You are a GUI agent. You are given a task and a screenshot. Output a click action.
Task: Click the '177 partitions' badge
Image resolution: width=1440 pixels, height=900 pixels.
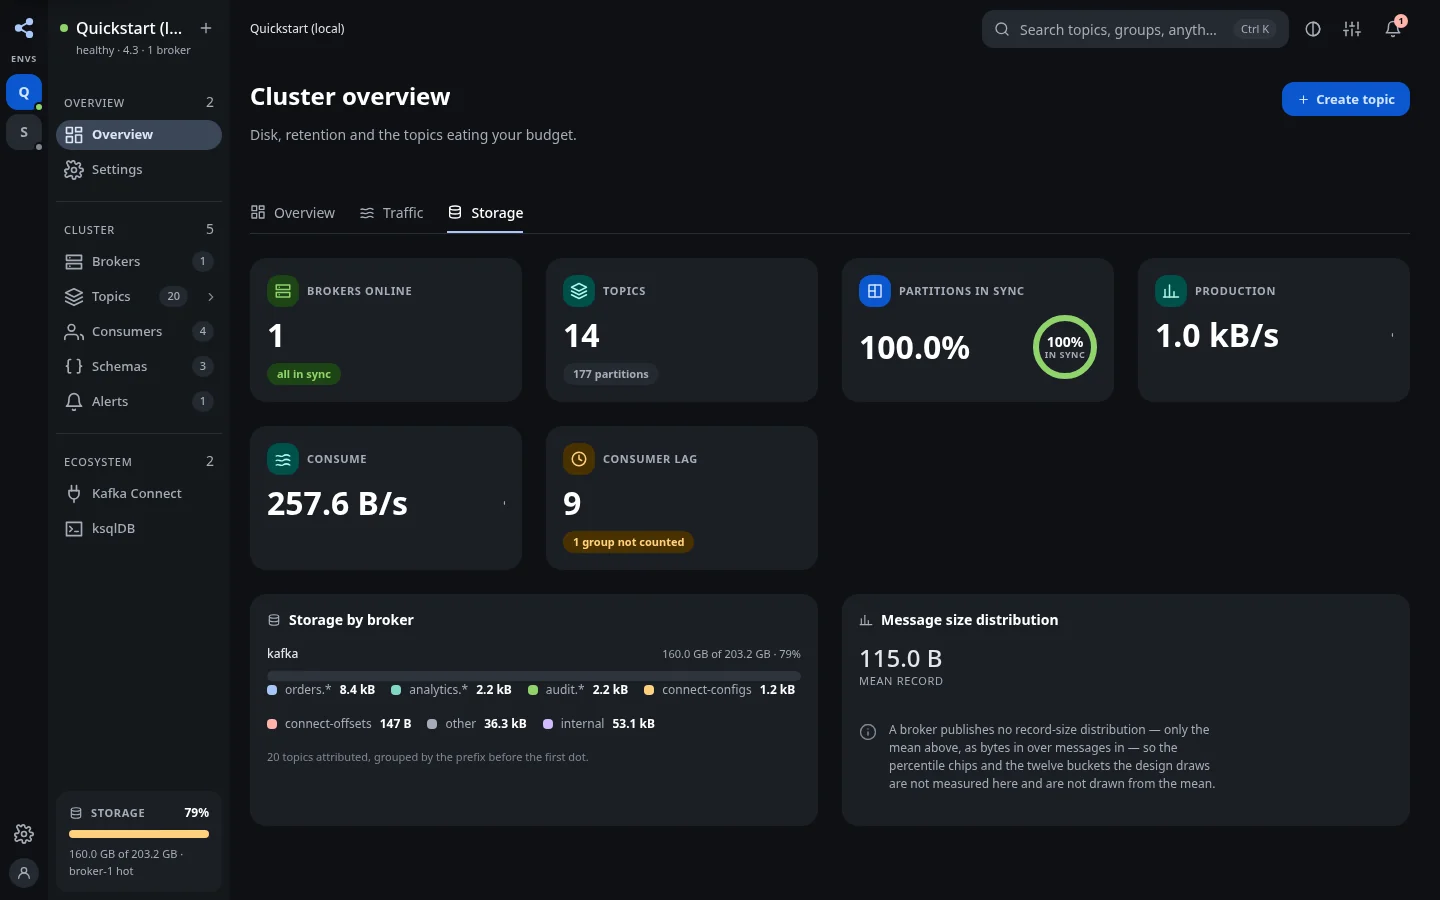(611, 374)
